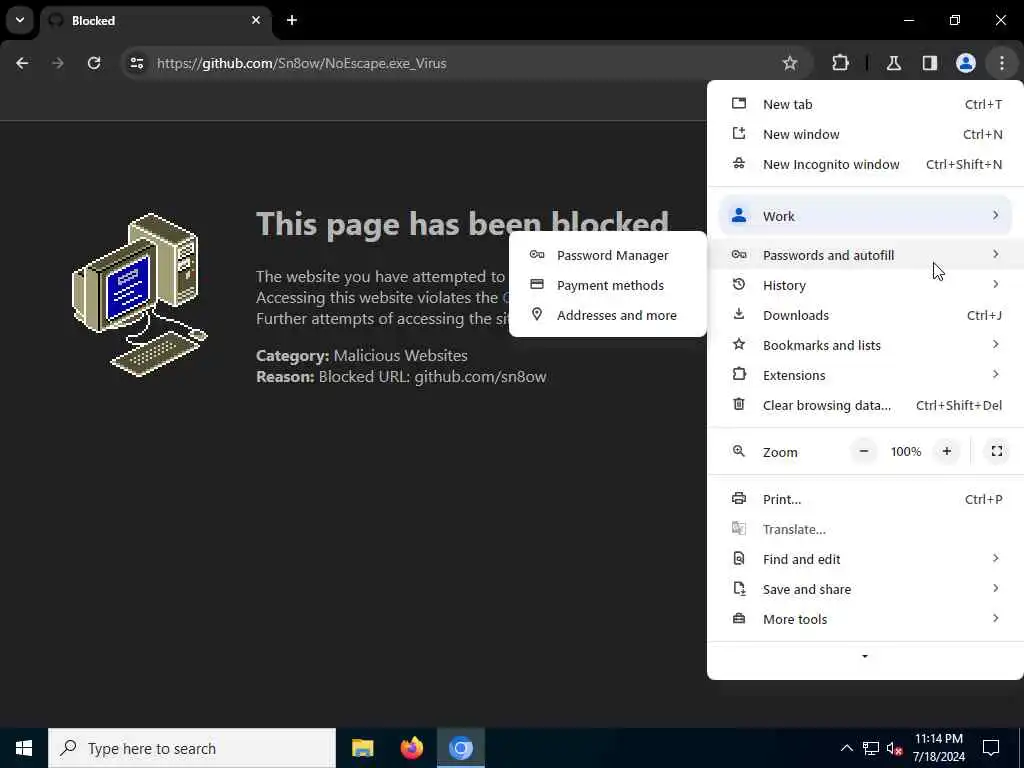Click the 100% zoom value
Screen dimensions: 1024x768
point(906,451)
